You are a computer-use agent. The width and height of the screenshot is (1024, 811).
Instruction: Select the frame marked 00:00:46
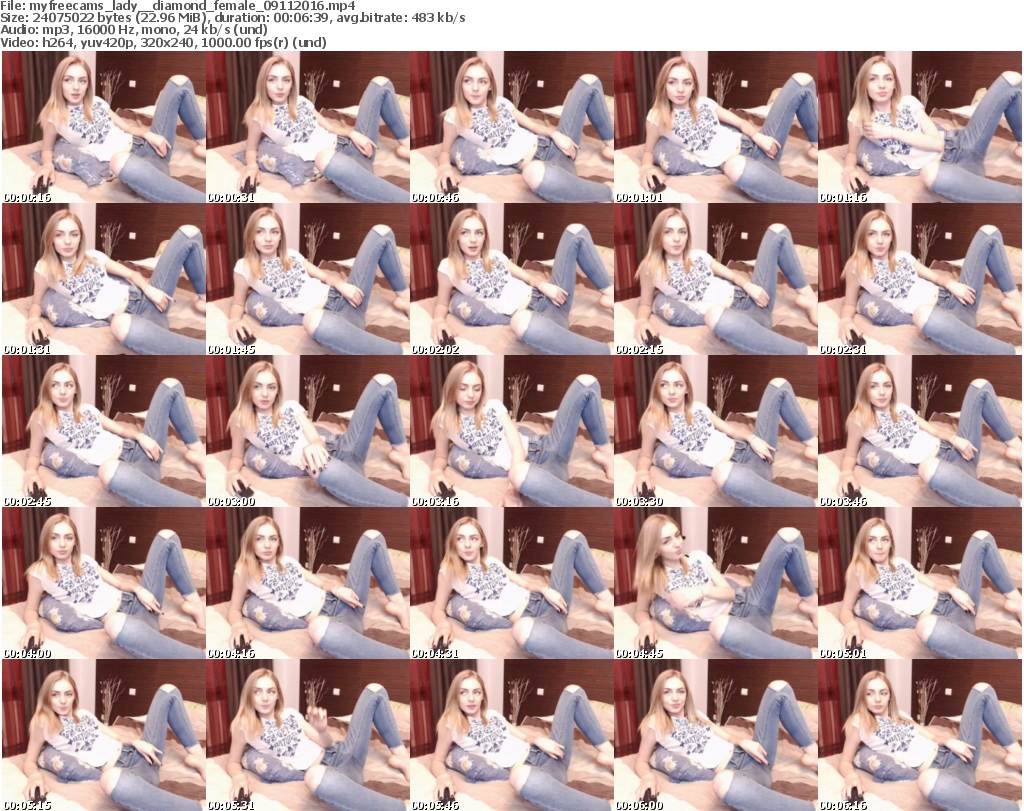point(511,128)
